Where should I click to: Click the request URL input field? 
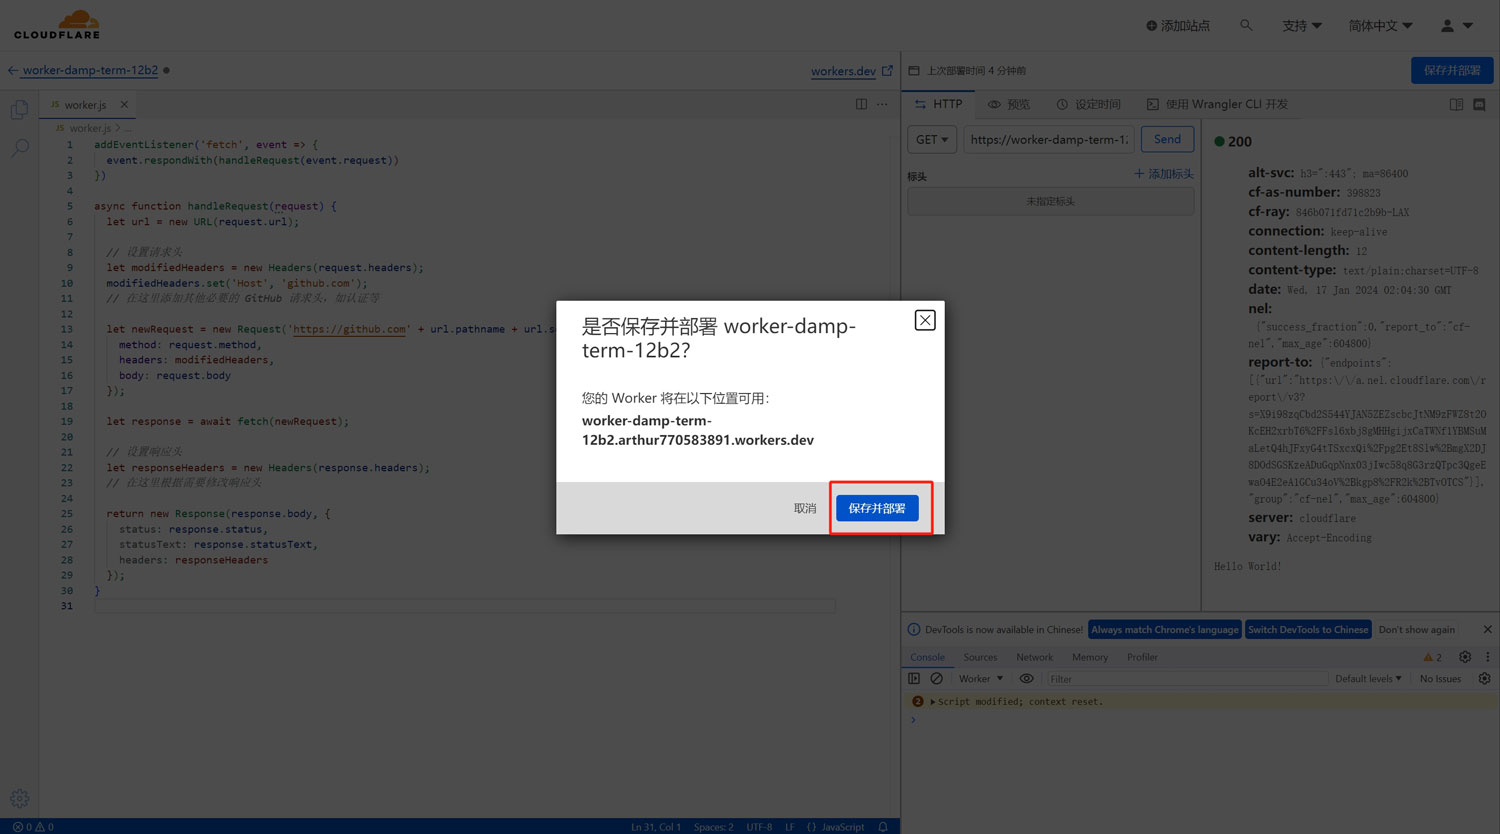point(1048,139)
